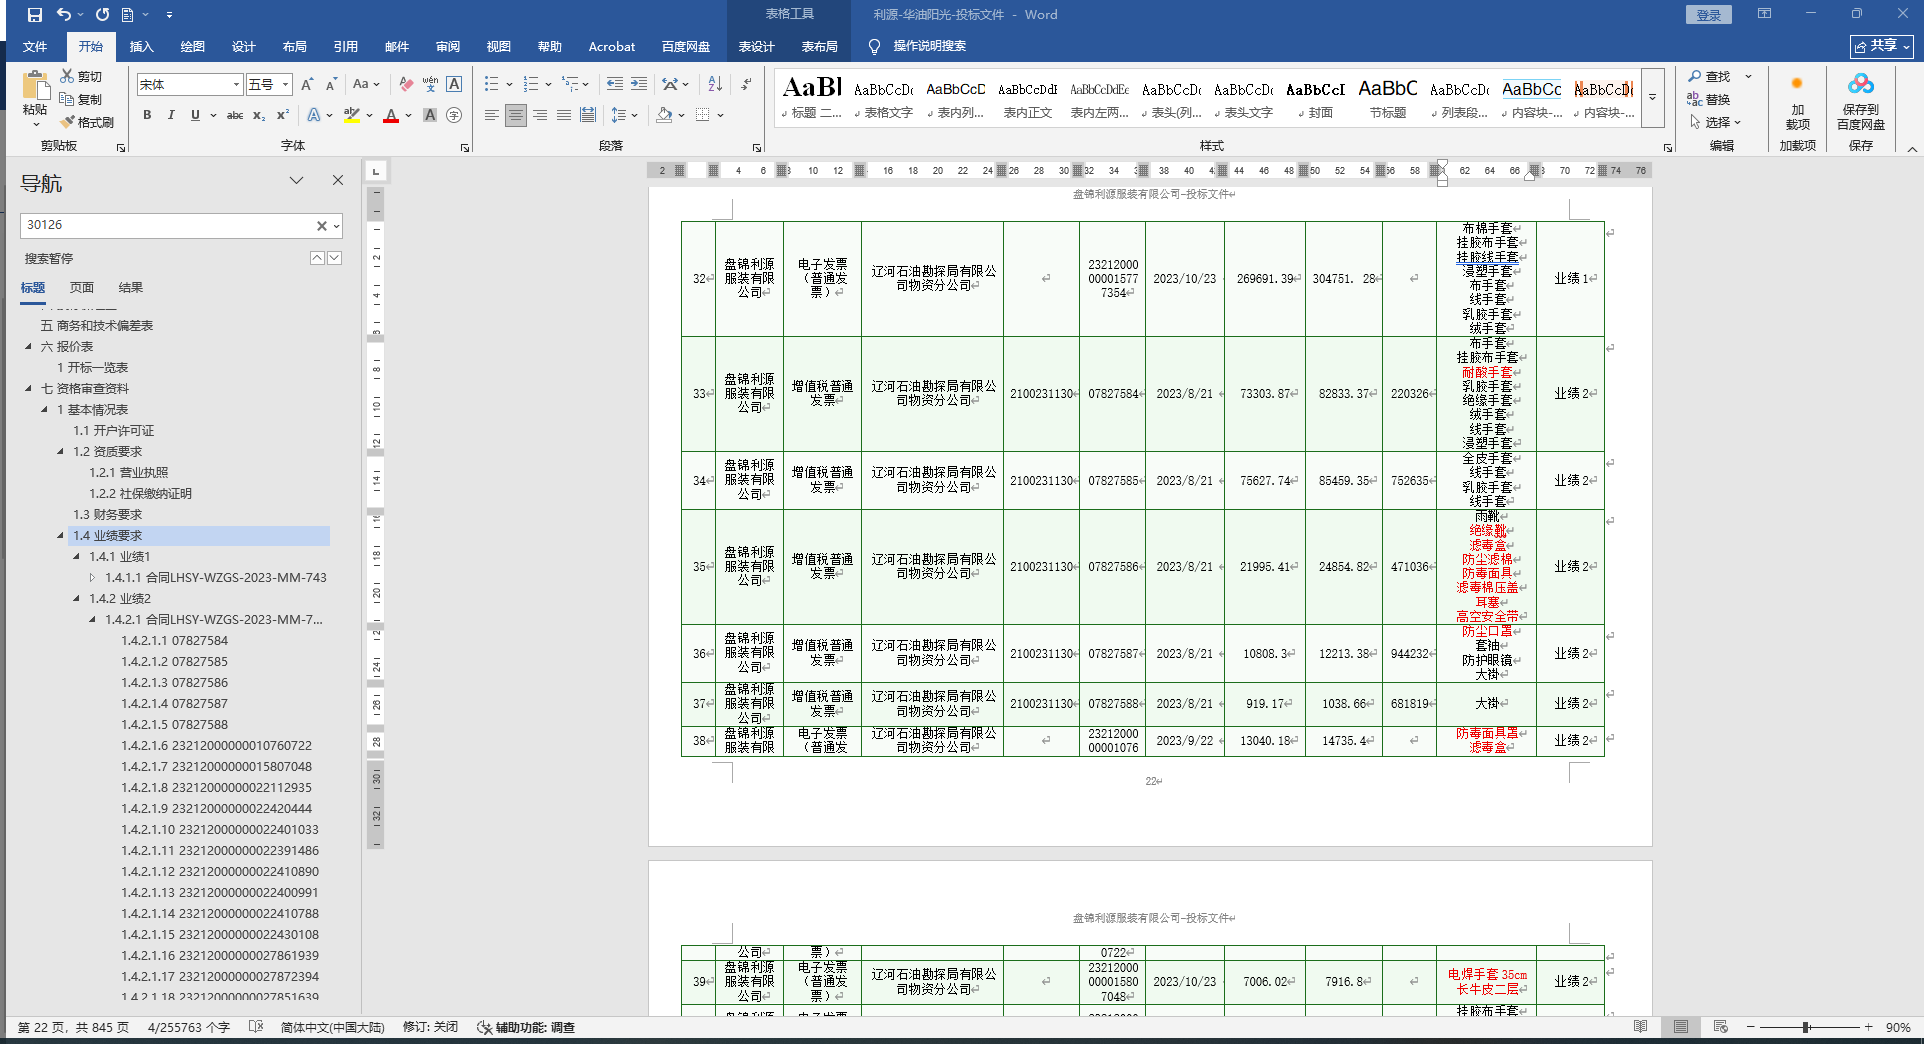Screen dimensions: 1924x1044
Task: Clear all formatting with the eraser icon
Action: pos(406,85)
